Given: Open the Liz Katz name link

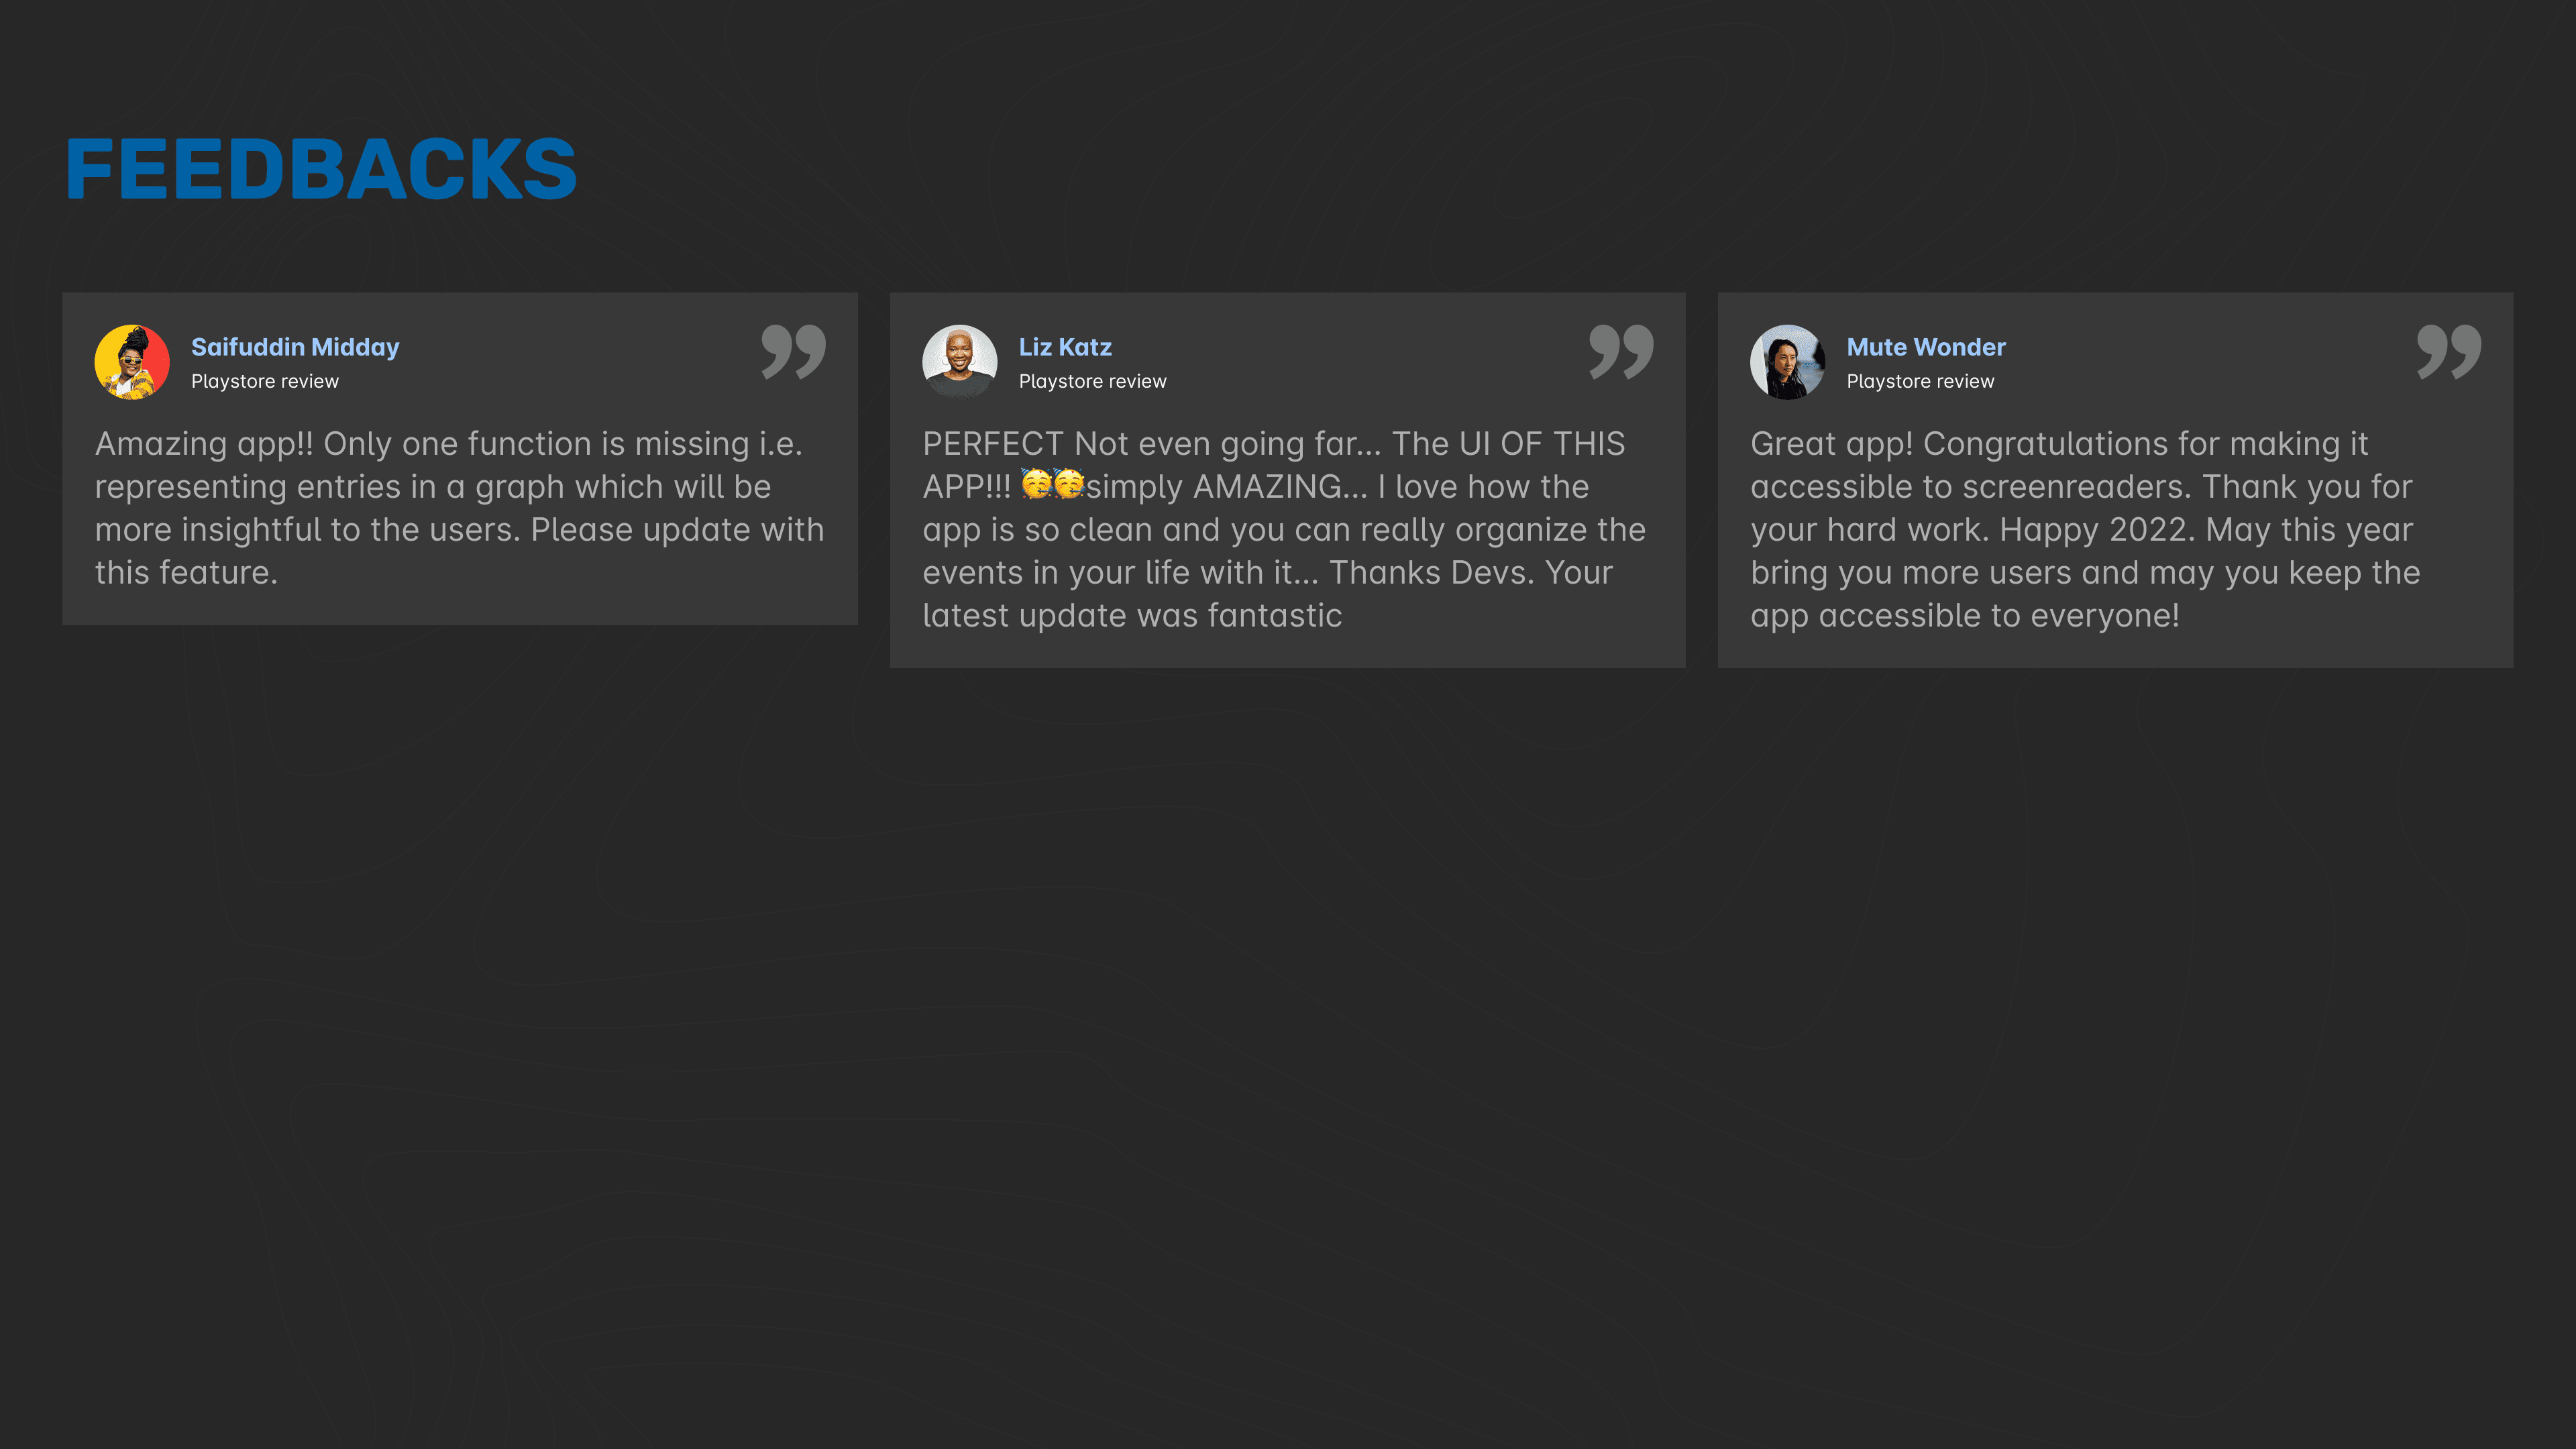Looking at the screenshot, I should click(1065, 347).
